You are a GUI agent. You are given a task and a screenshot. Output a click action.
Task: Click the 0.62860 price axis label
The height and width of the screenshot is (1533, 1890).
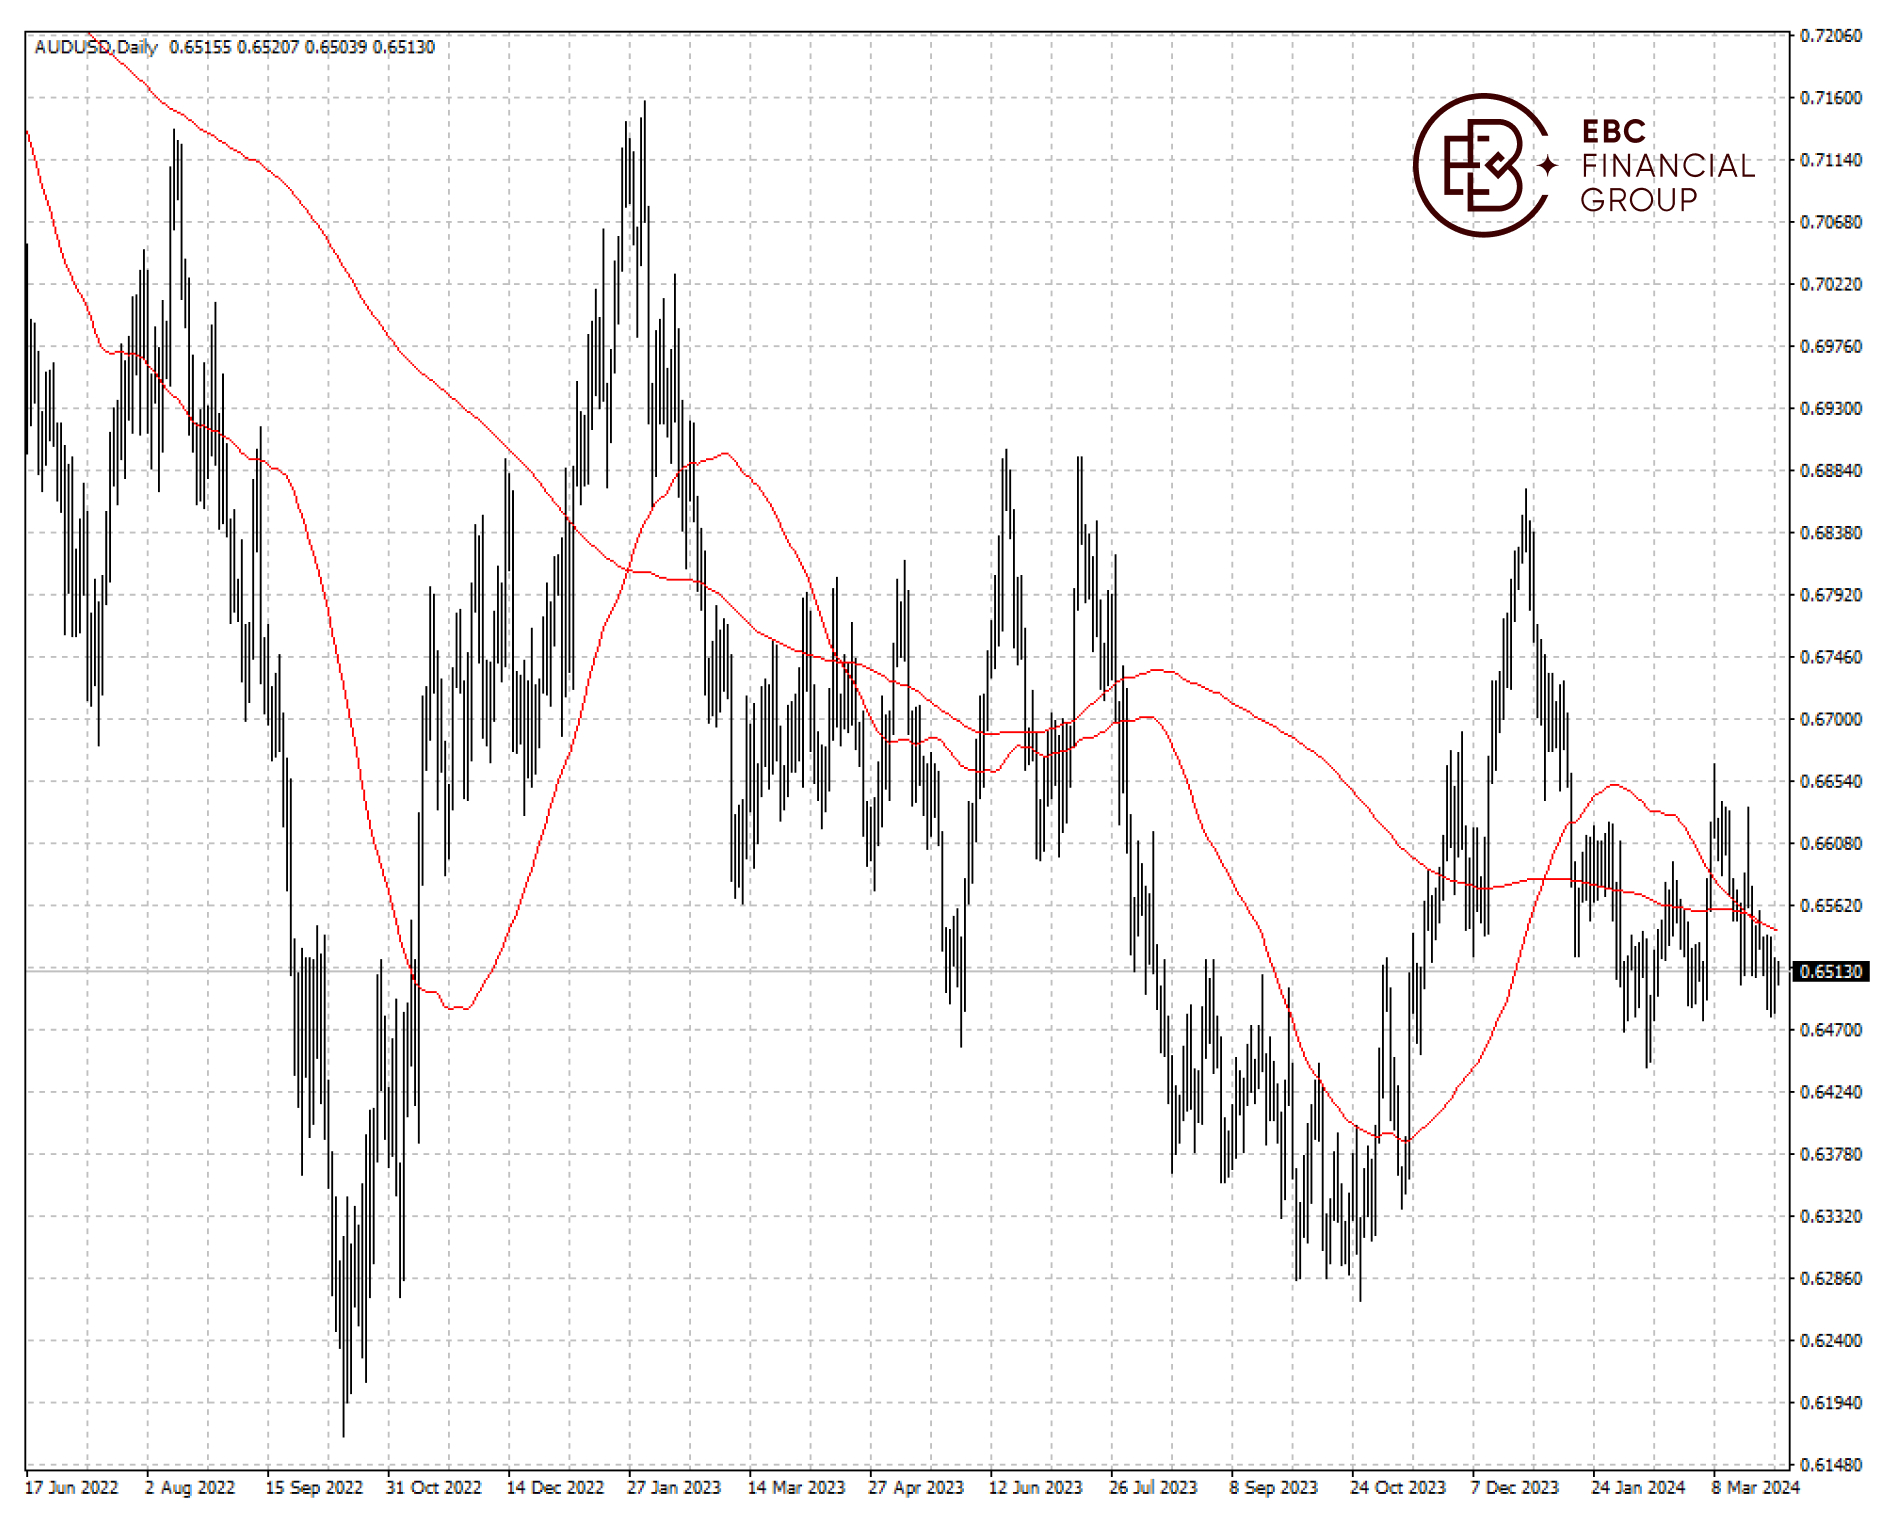[1831, 1279]
